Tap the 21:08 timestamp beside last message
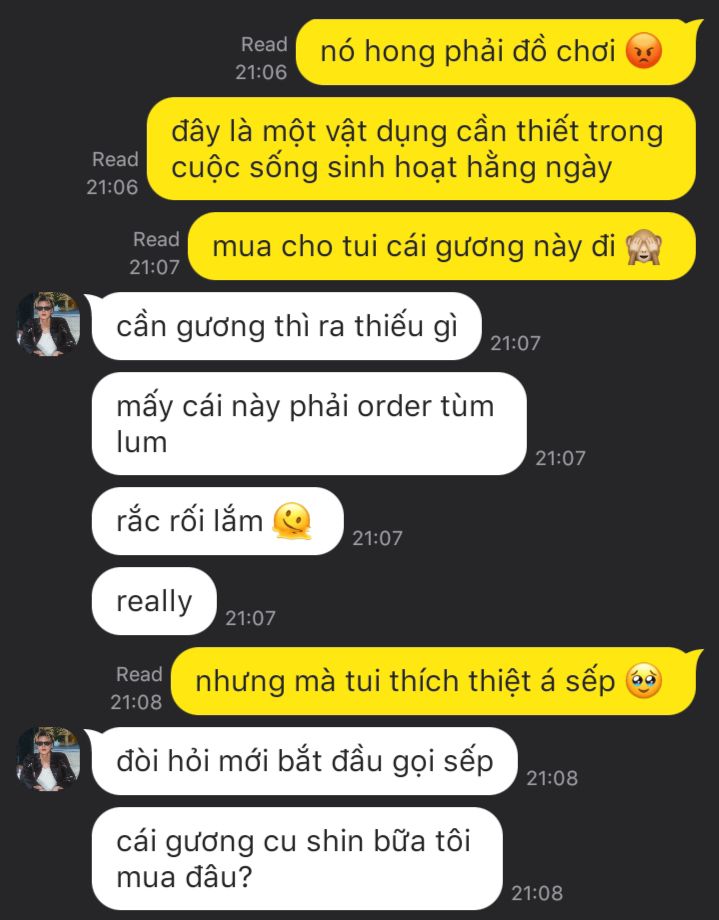The image size is (719, 920). (537, 893)
